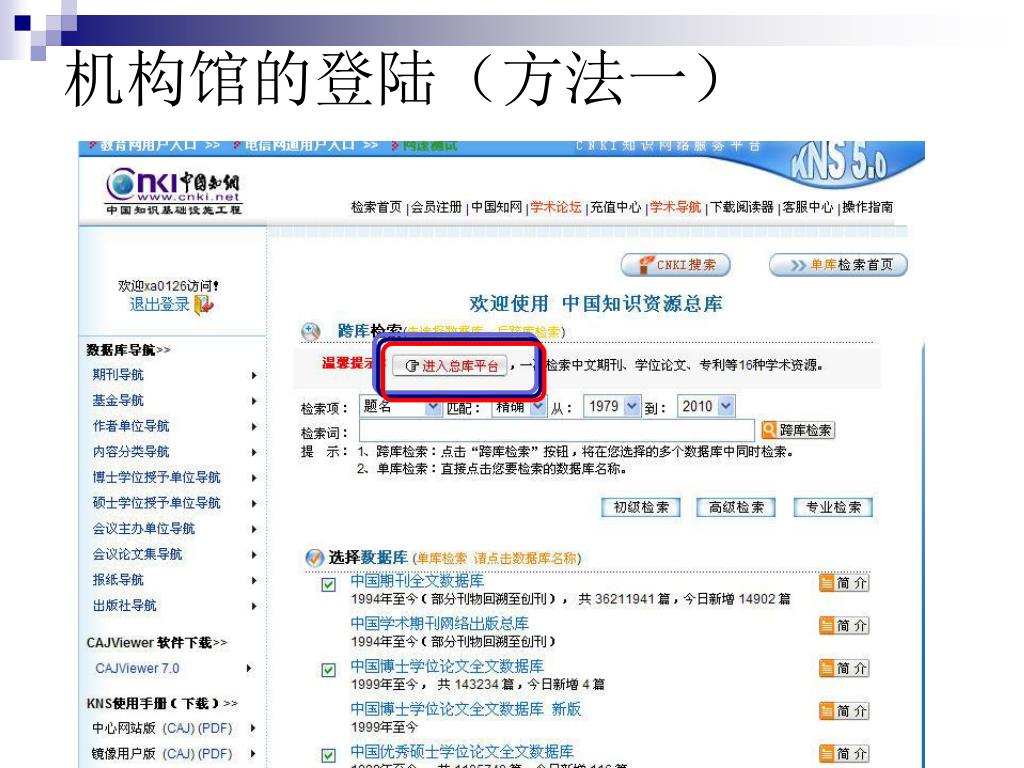
Task: Open the start year 1979 dropdown
Action: 611,406
